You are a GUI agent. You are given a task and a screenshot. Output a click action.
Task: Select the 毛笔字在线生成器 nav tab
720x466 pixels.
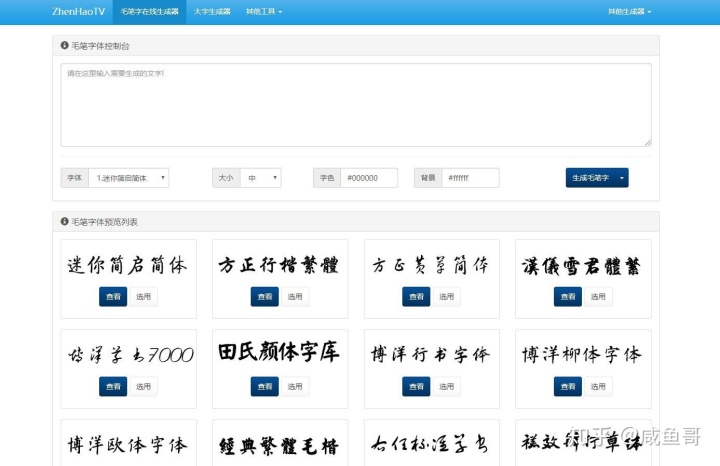pyautogui.click(x=149, y=12)
